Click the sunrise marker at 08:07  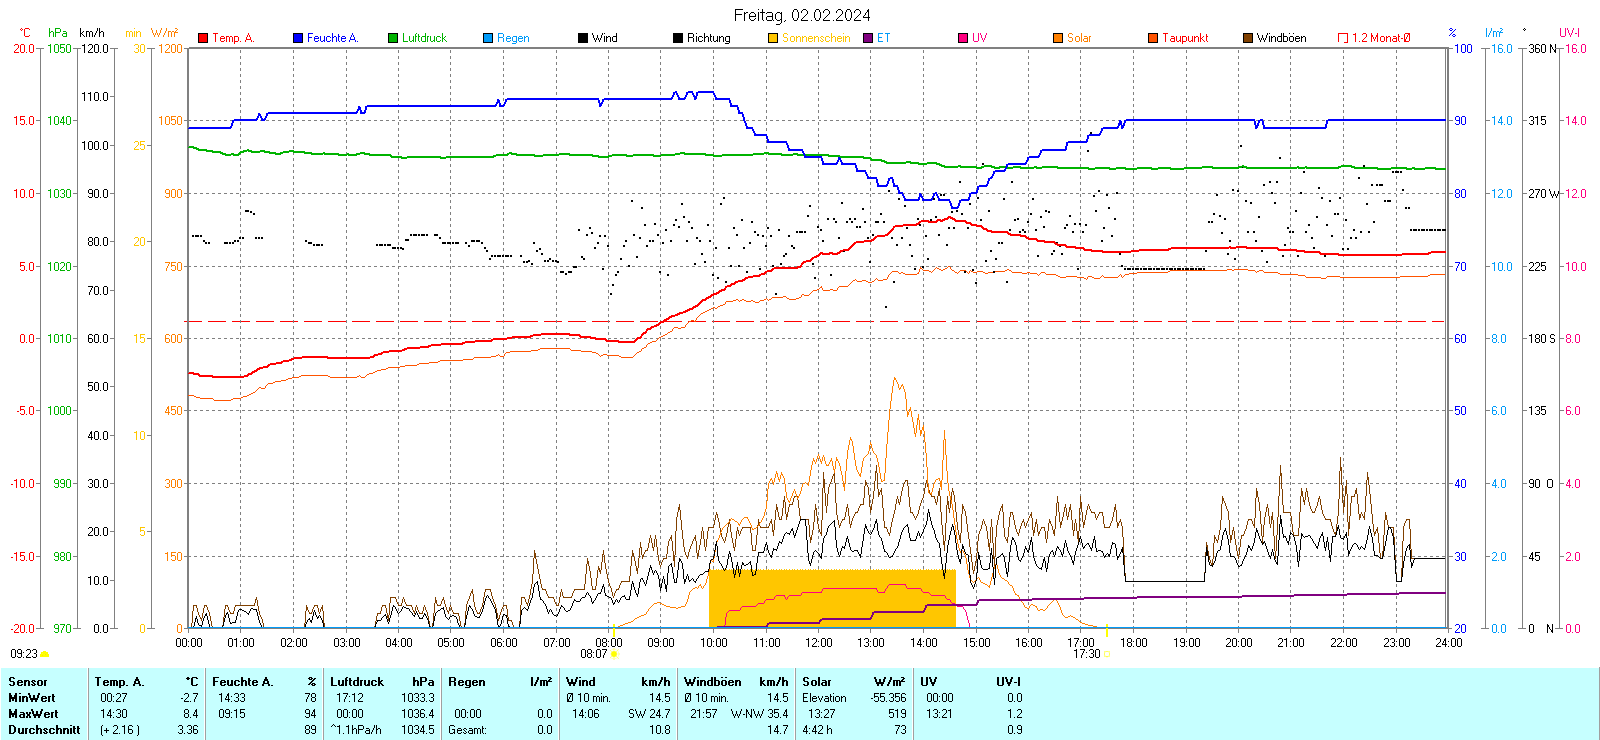coord(614,654)
